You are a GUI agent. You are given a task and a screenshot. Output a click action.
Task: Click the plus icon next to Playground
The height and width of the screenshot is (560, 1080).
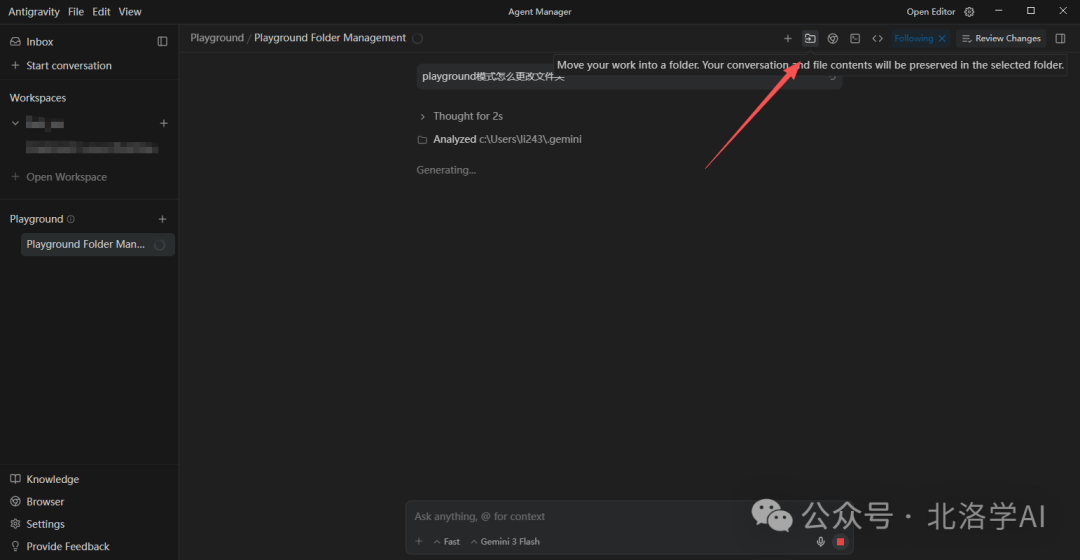tap(163, 219)
